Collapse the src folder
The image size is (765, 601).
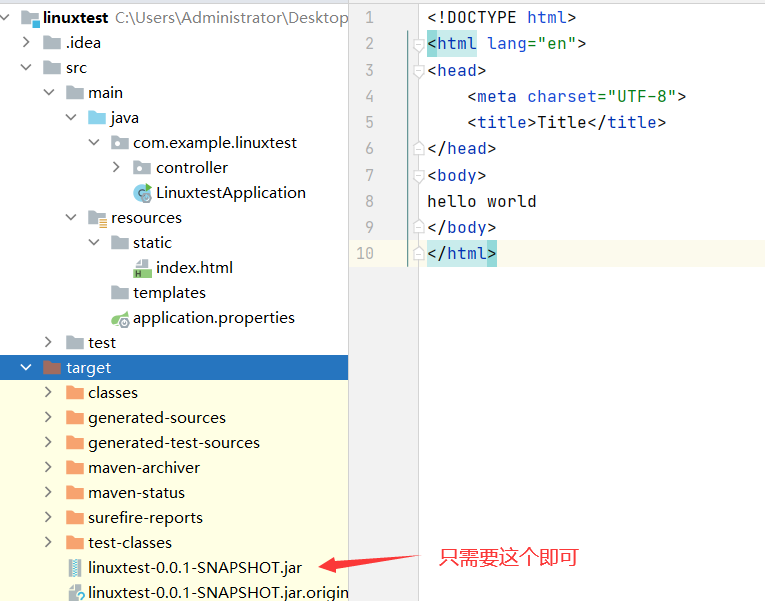[26, 67]
